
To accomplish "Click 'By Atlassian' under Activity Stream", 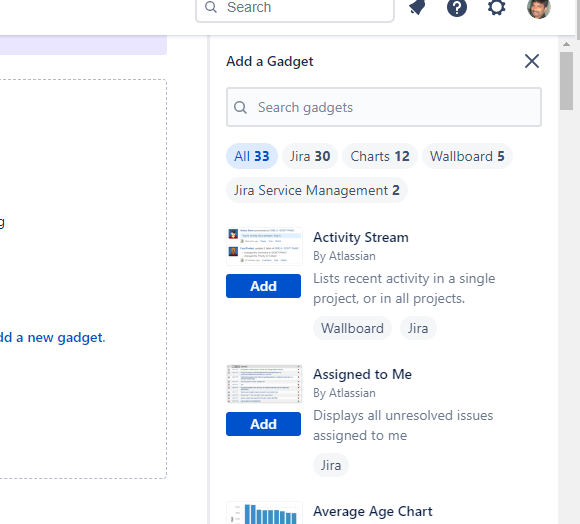I will tap(344, 256).
